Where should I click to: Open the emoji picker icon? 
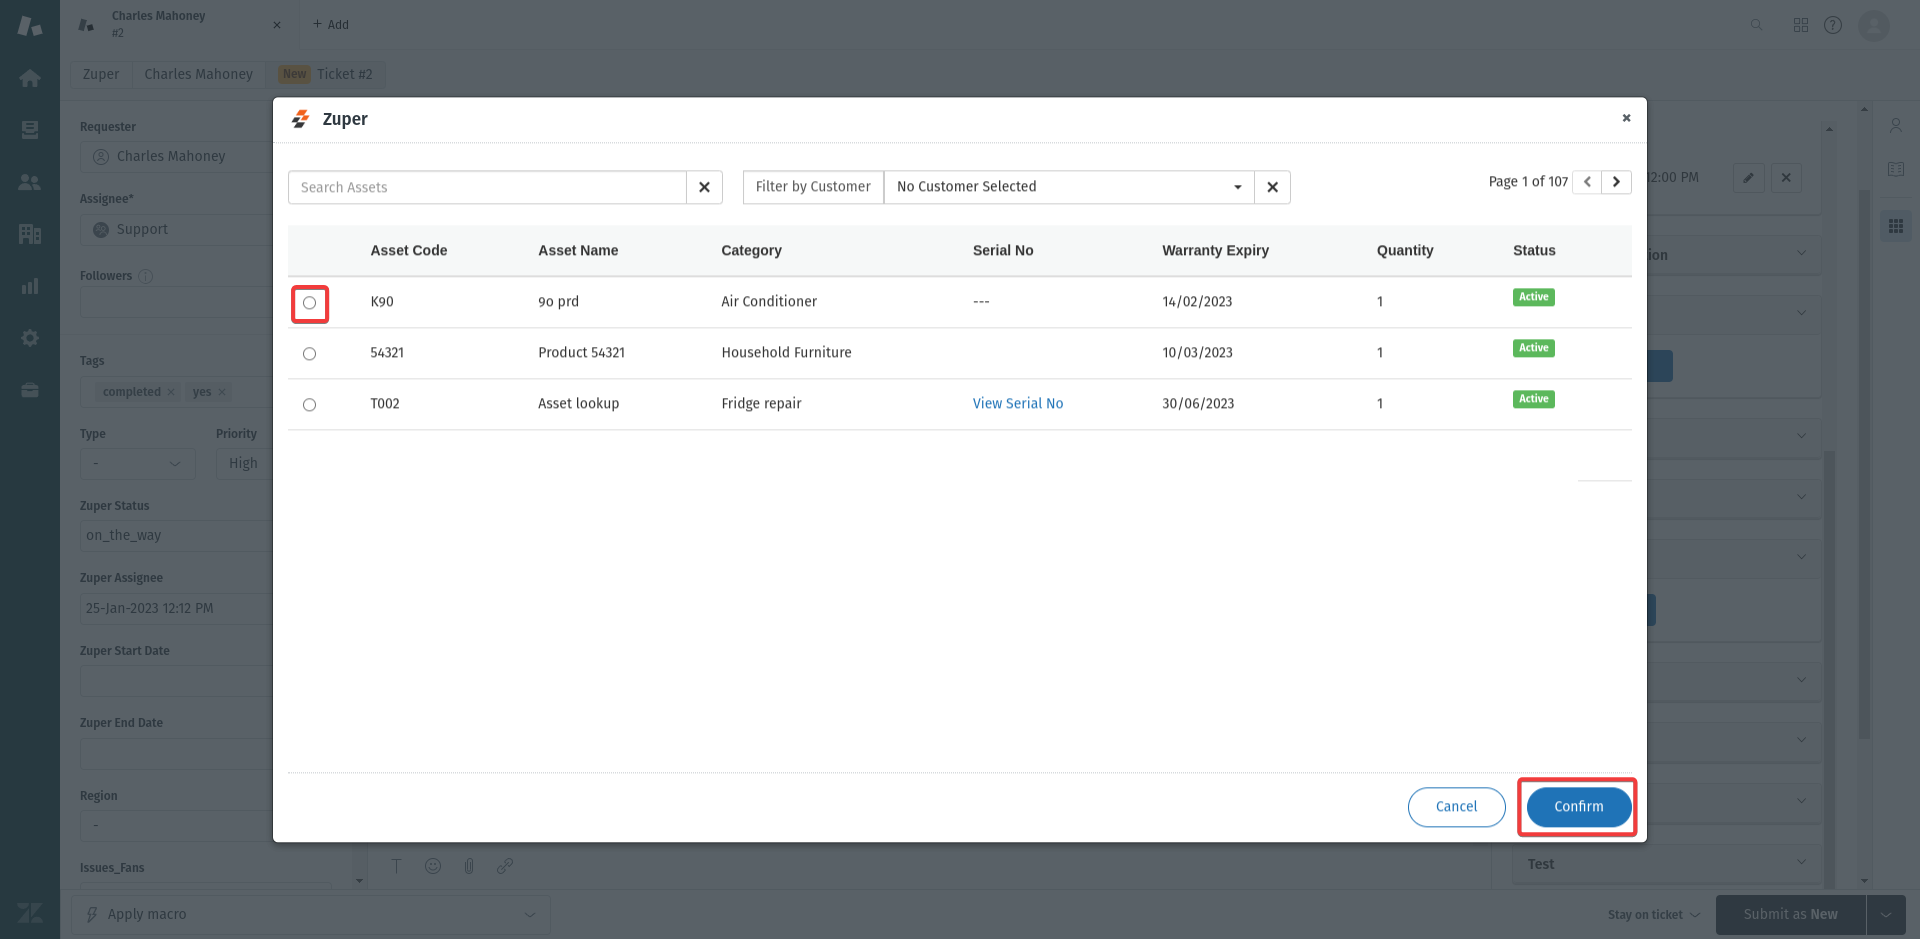click(433, 866)
